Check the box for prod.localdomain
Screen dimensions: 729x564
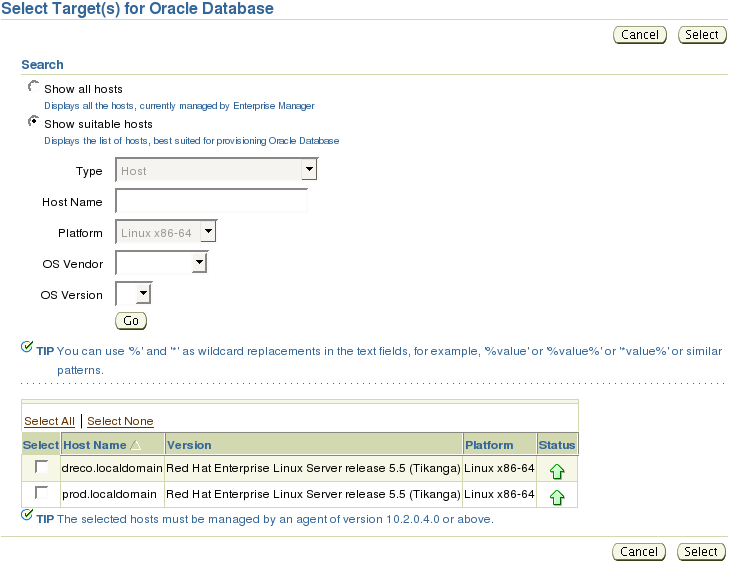click(41, 492)
